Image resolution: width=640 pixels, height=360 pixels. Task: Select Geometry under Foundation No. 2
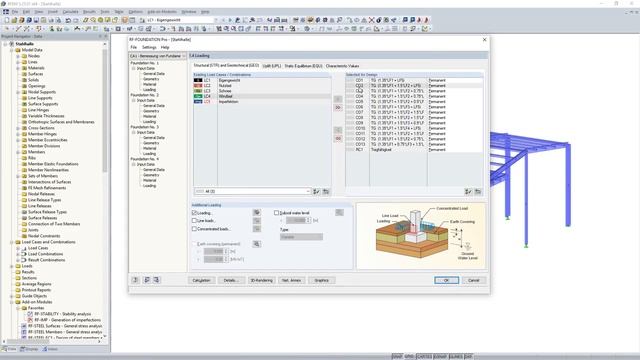click(x=151, y=111)
